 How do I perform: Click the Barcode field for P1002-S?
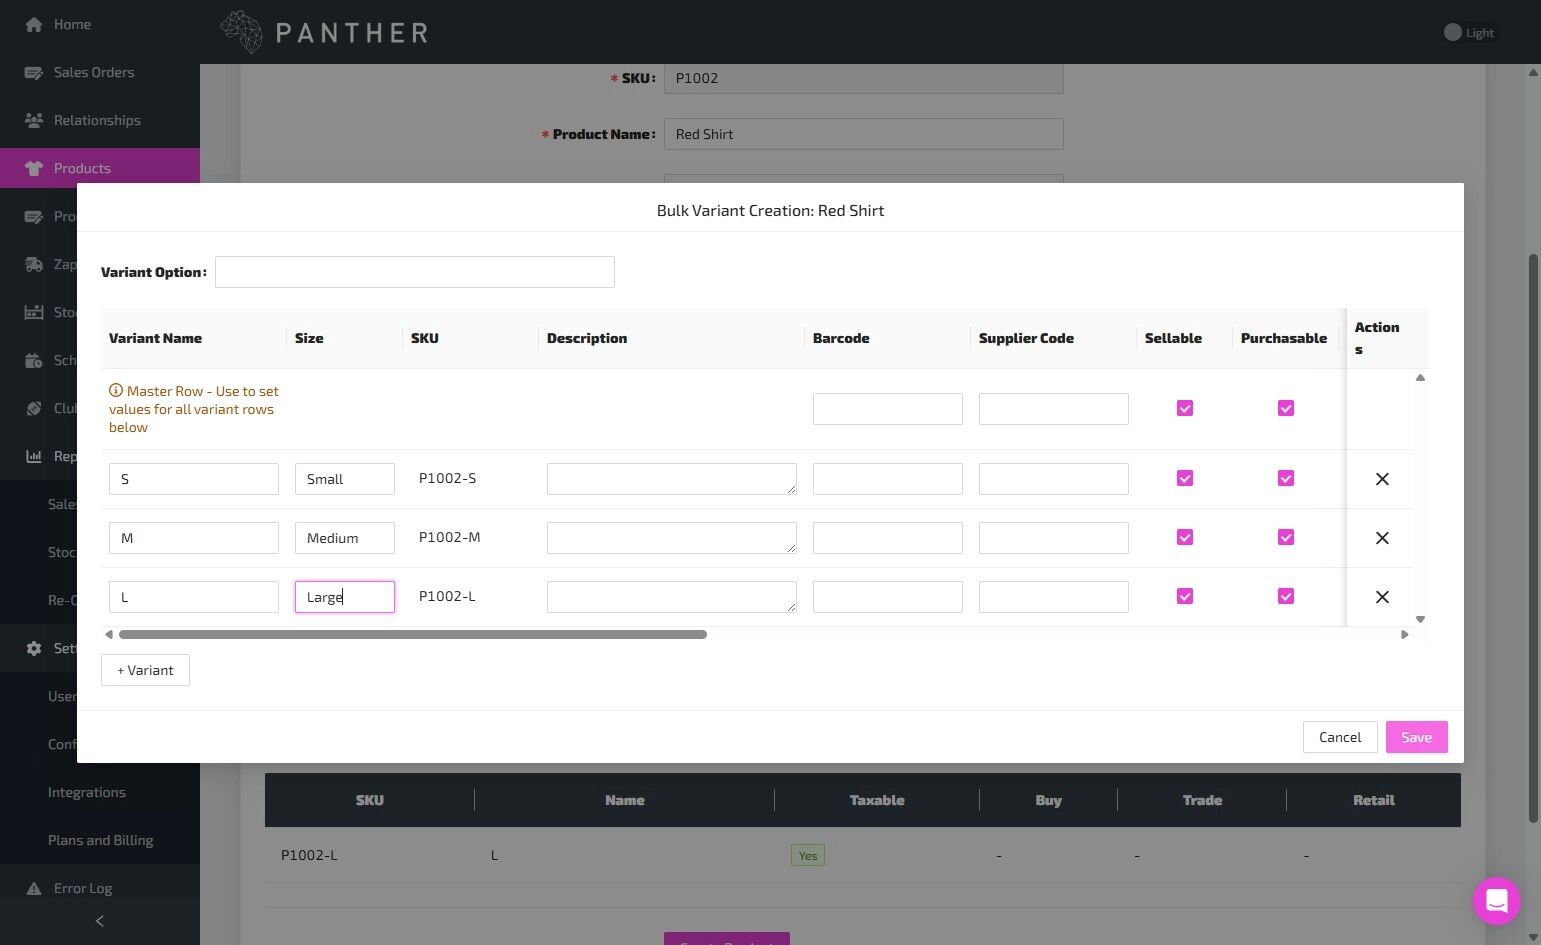(888, 479)
